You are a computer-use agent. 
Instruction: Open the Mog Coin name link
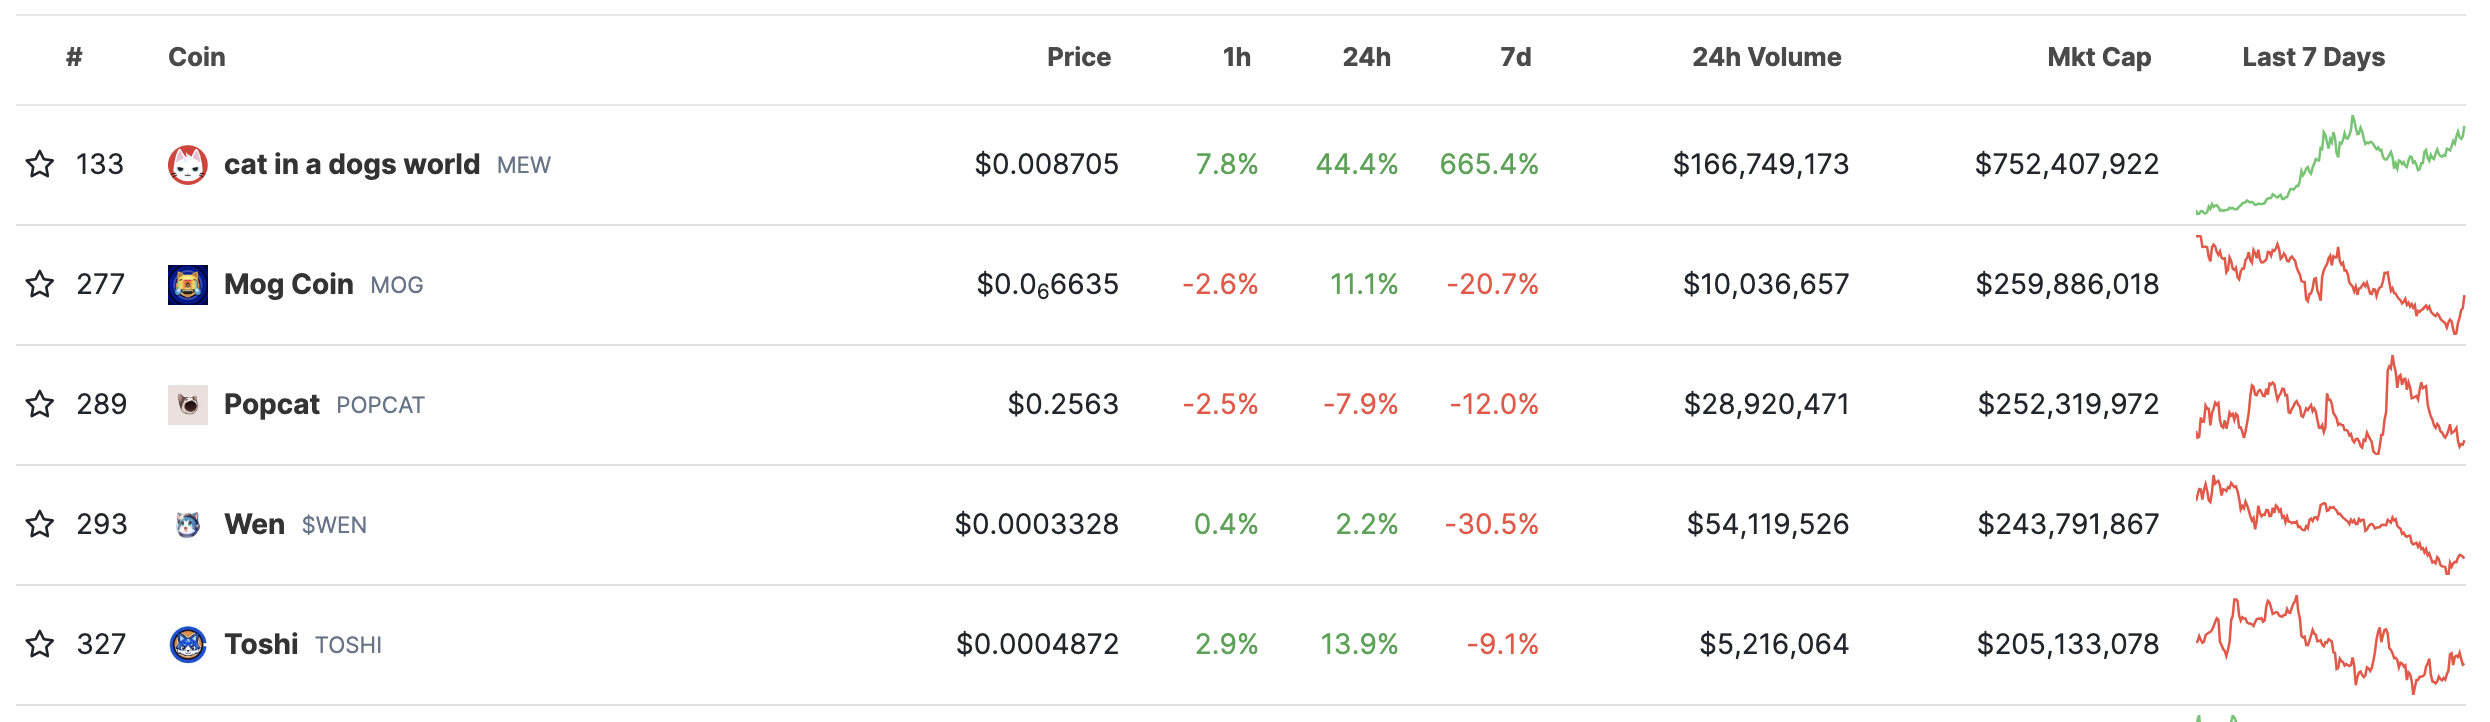point(289,285)
